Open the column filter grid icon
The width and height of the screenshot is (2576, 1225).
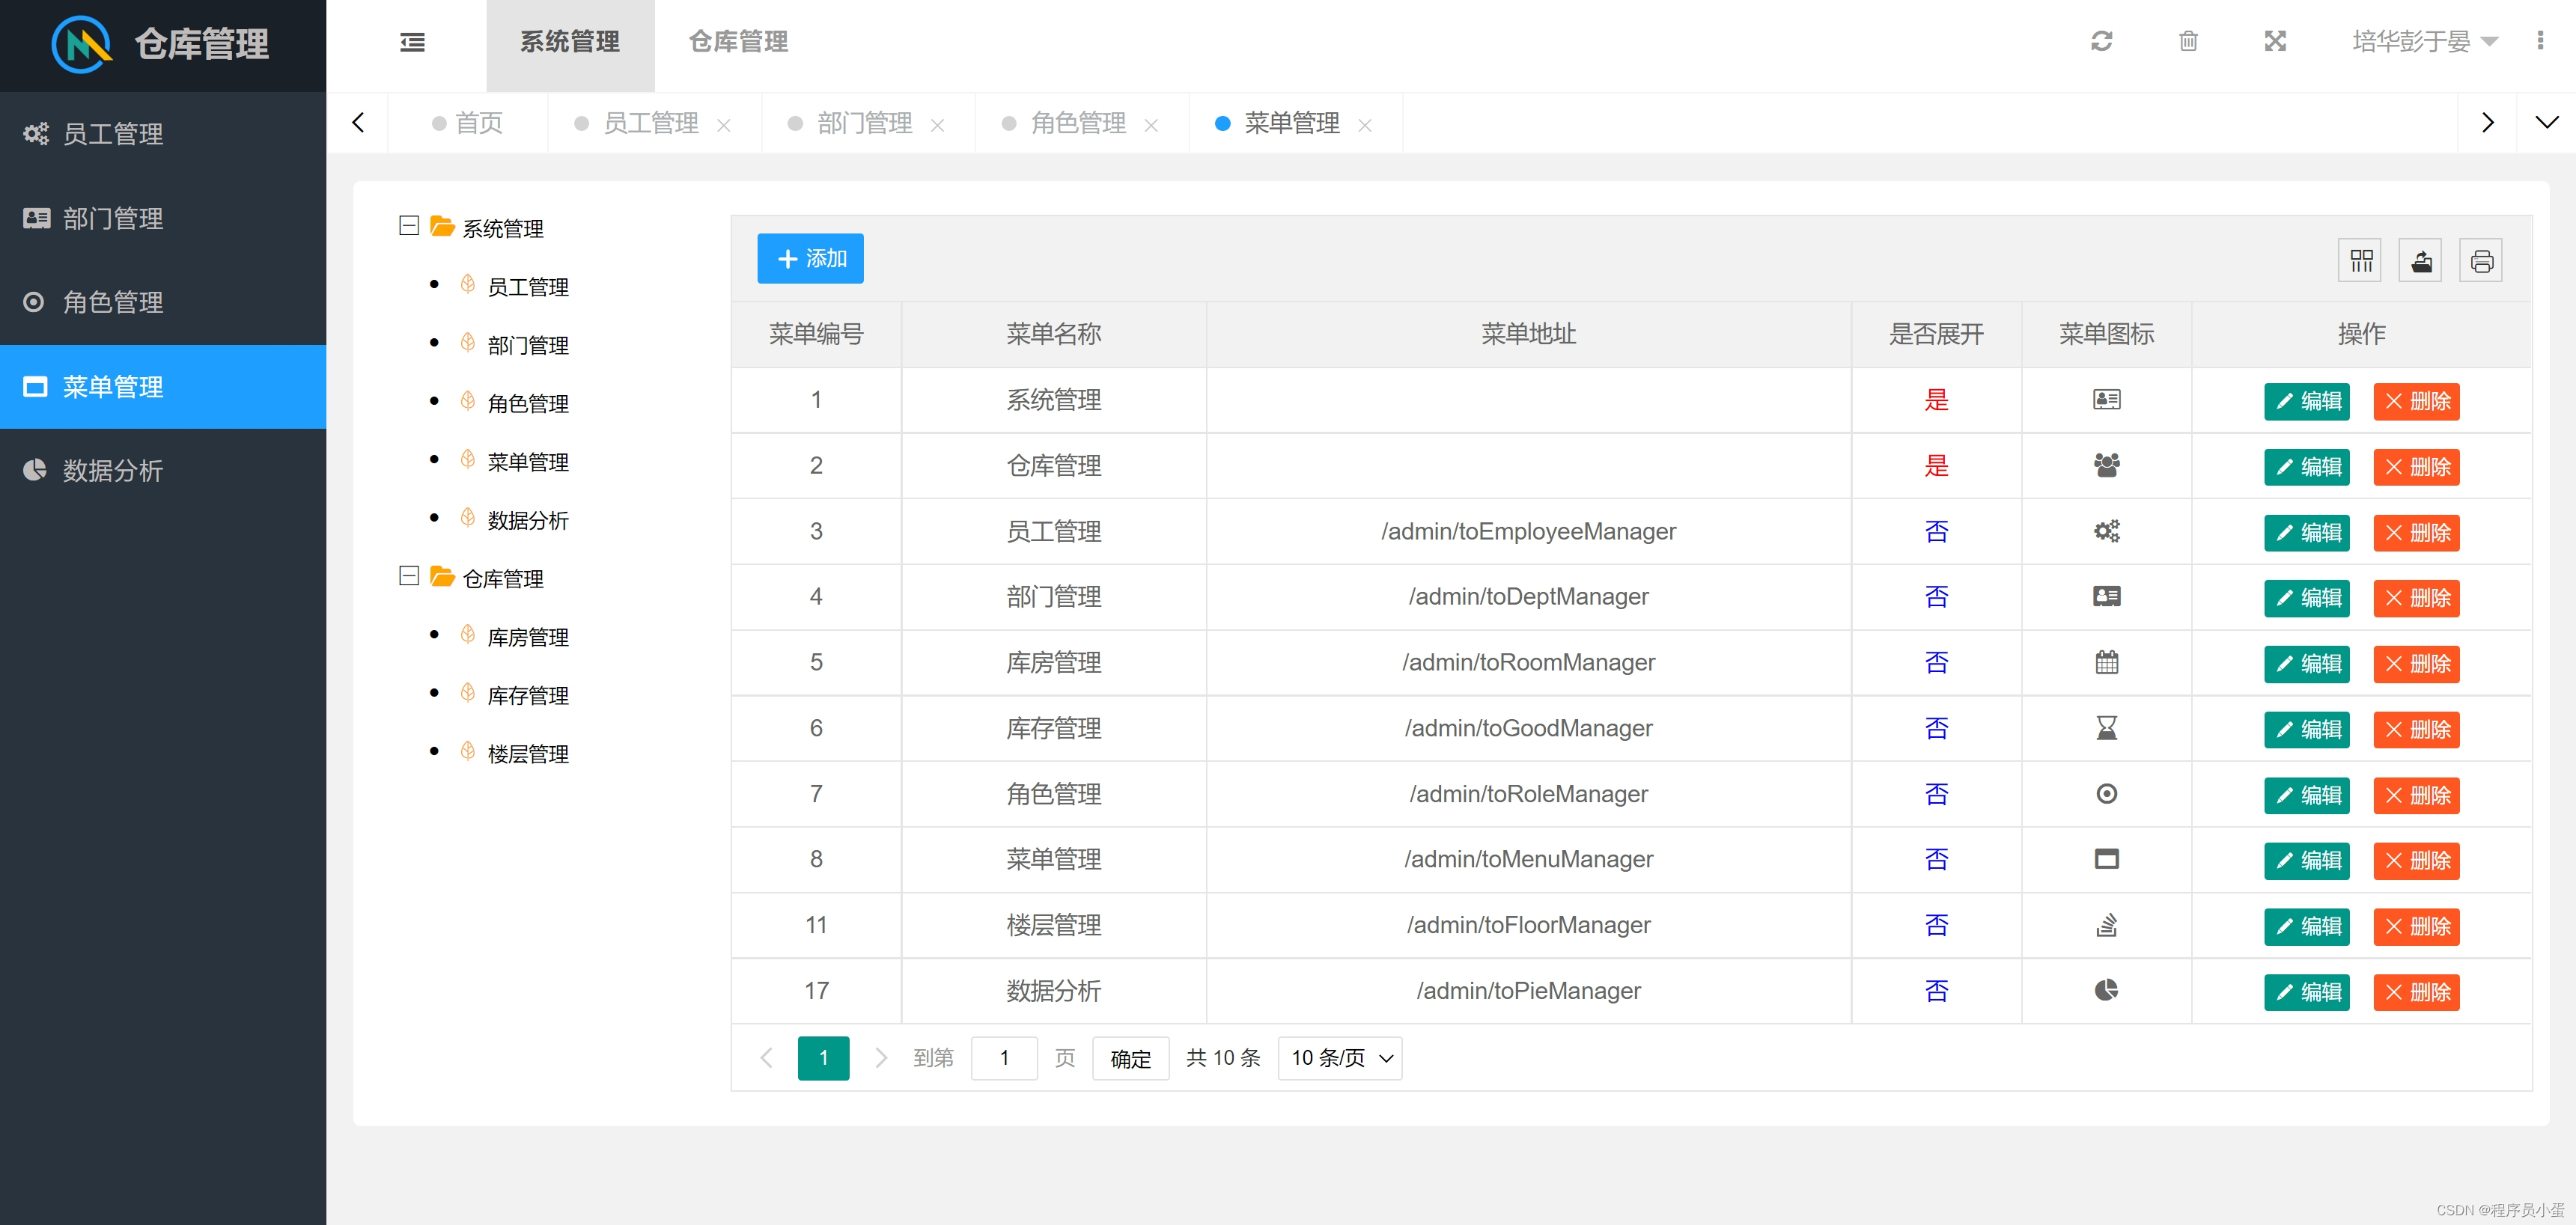pyautogui.click(x=2361, y=261)
